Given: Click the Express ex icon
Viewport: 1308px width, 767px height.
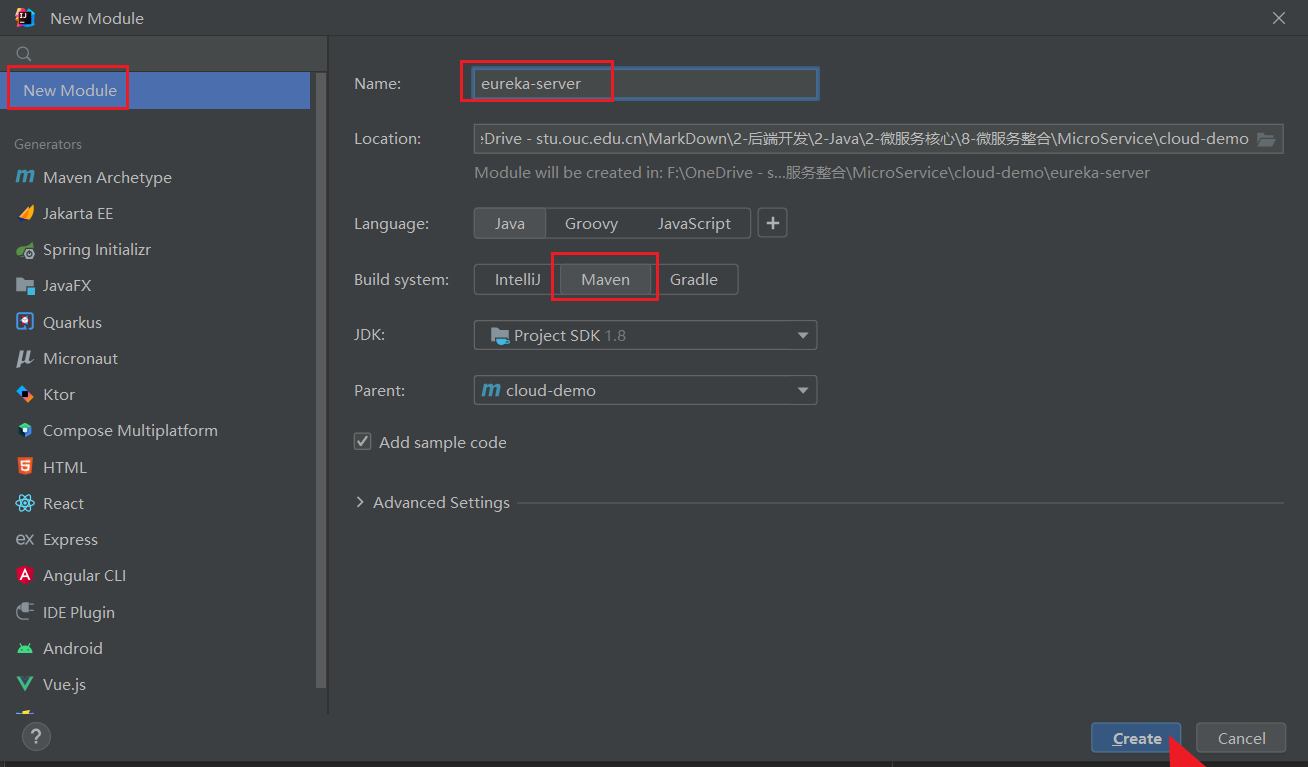Looking at the screenshot, I should 25,539.
